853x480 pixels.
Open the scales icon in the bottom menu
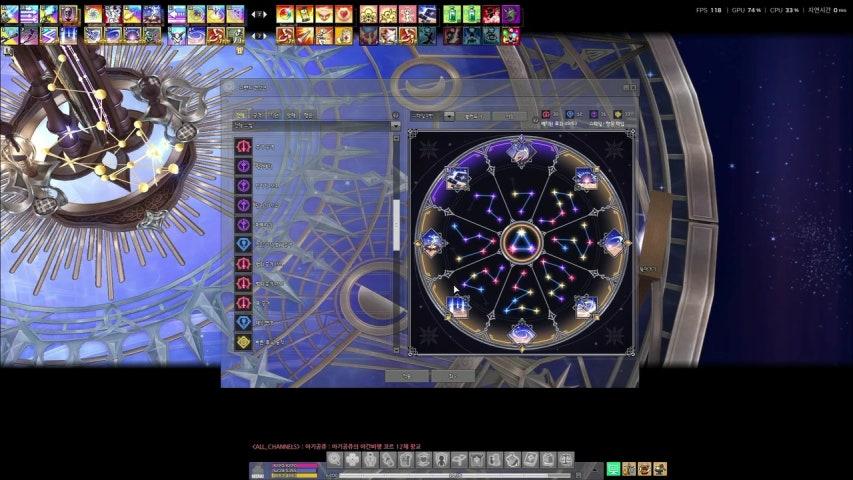pyautogui.click(x=565, y=460)
